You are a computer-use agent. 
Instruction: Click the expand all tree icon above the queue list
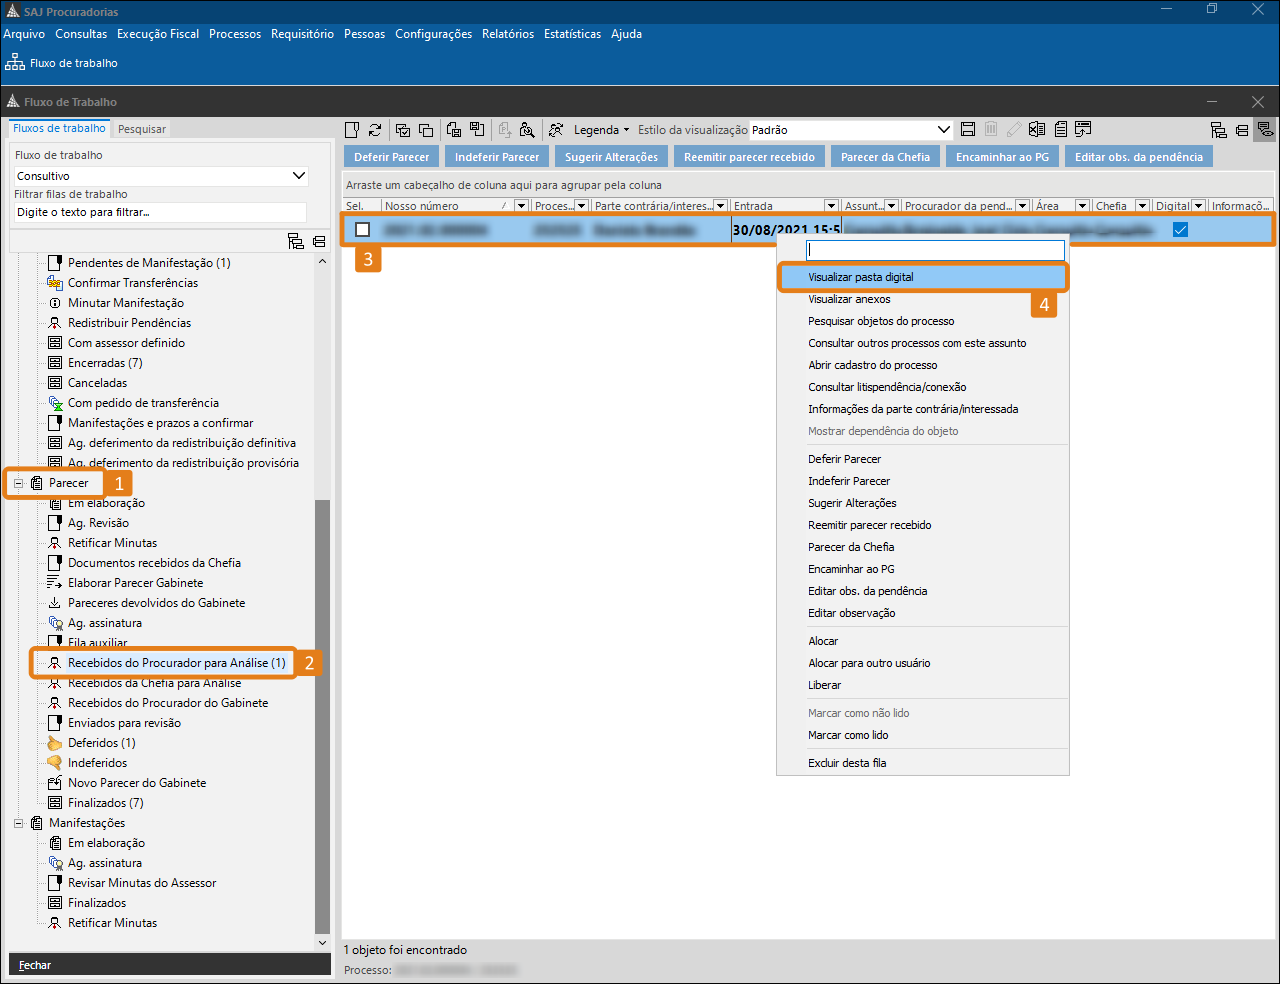295,241
